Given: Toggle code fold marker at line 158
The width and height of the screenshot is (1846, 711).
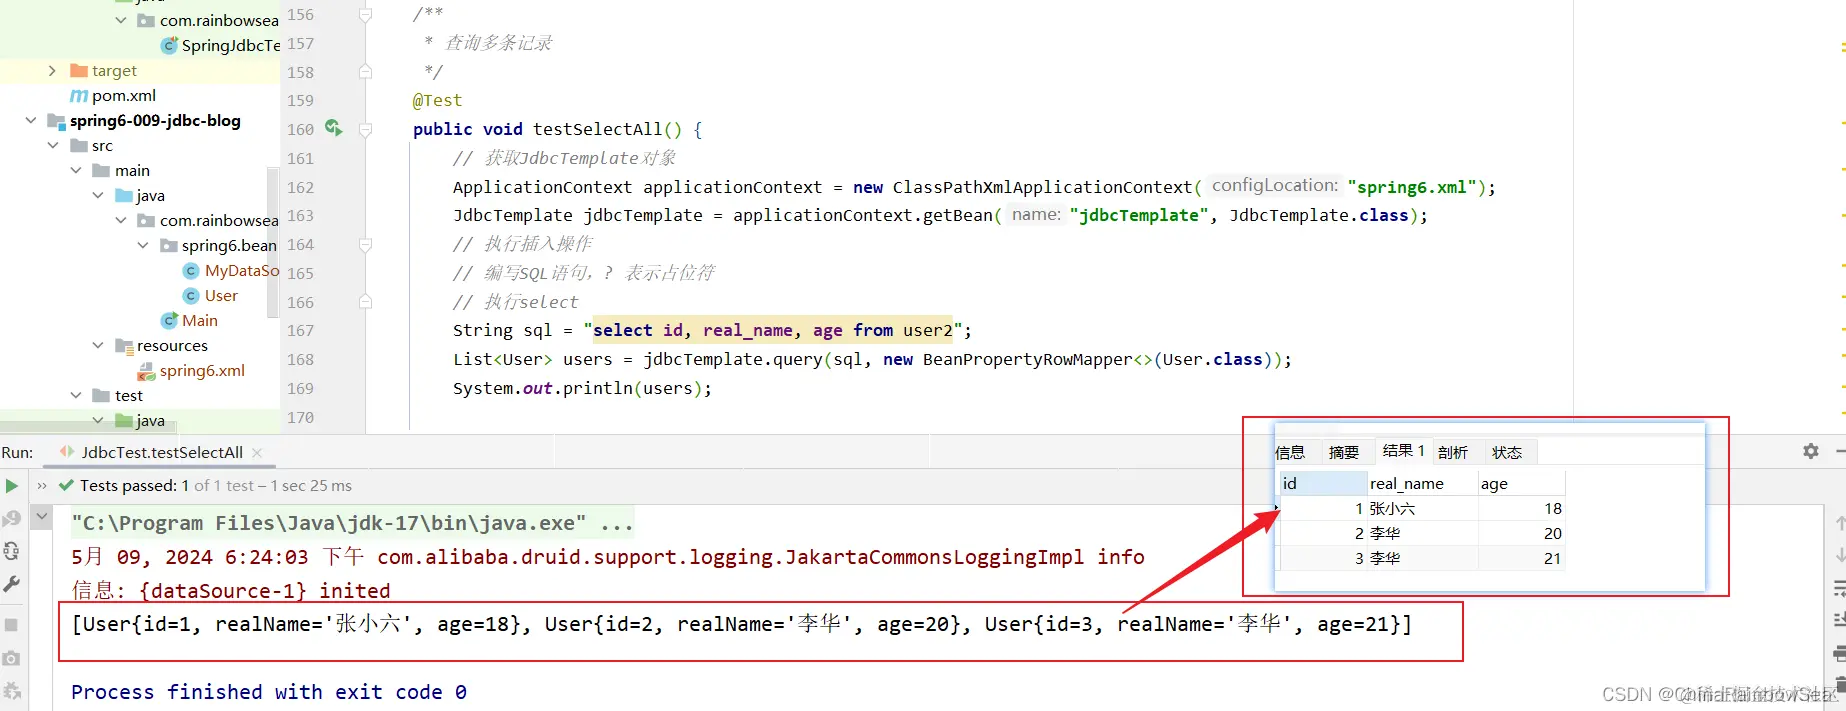Looking at the screenshot, I should coord(365,72).
